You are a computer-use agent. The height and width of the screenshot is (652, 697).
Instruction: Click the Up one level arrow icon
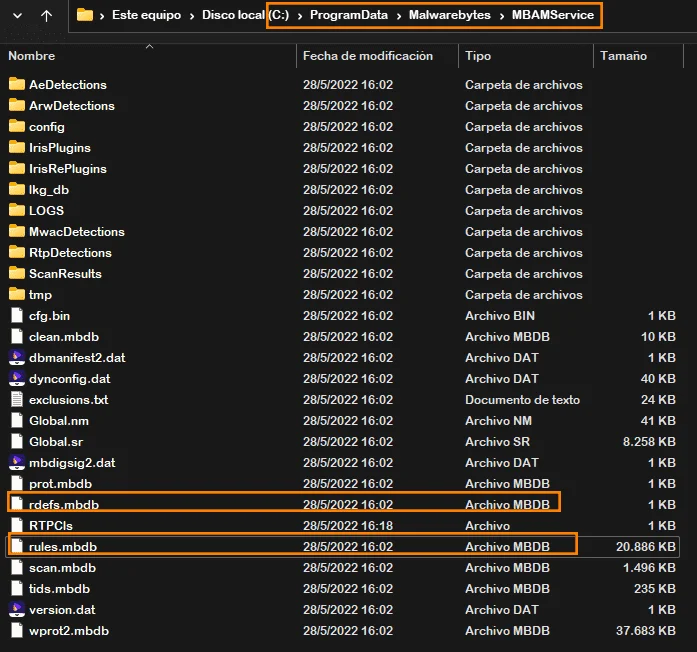pos(46,16)
